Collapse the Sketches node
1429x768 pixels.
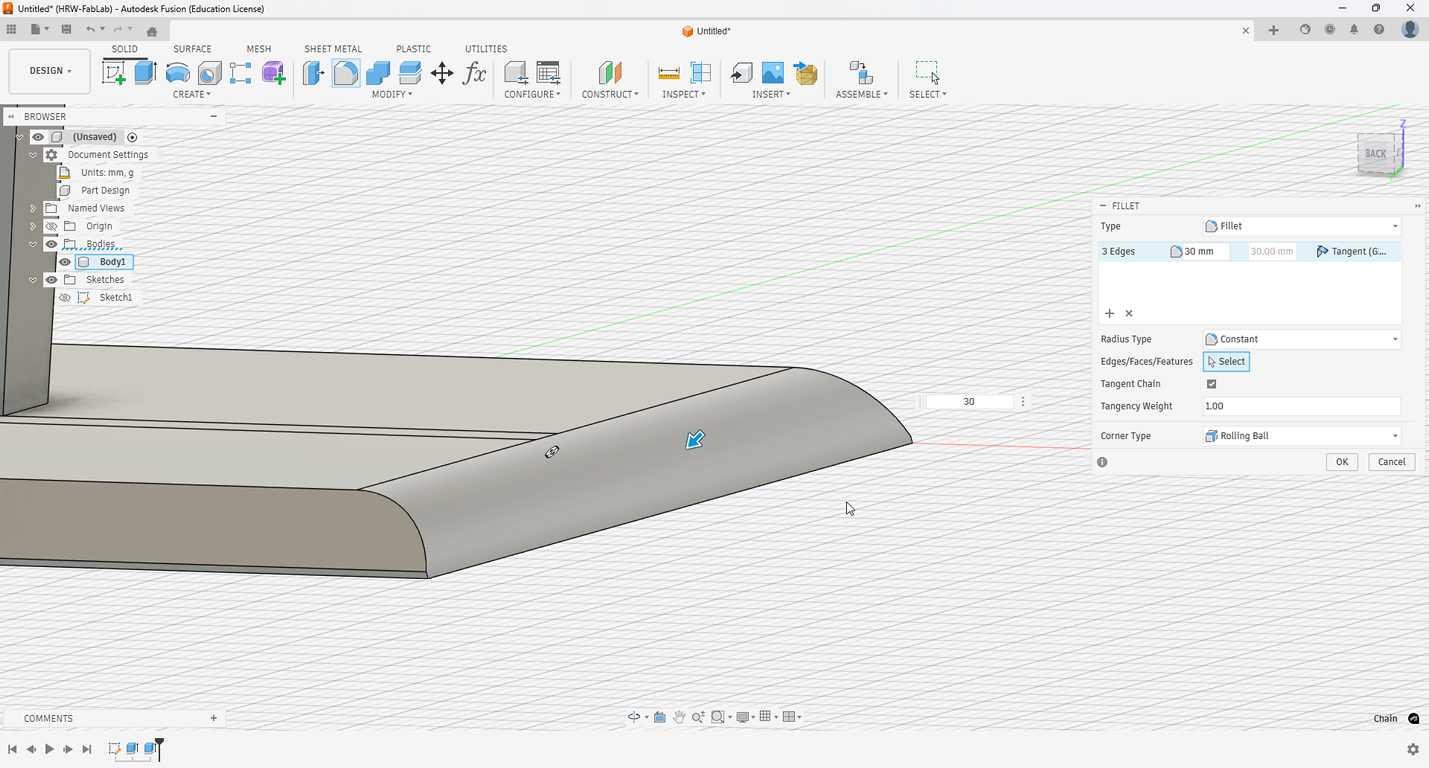pyautogui.click(x=33, y=280)
